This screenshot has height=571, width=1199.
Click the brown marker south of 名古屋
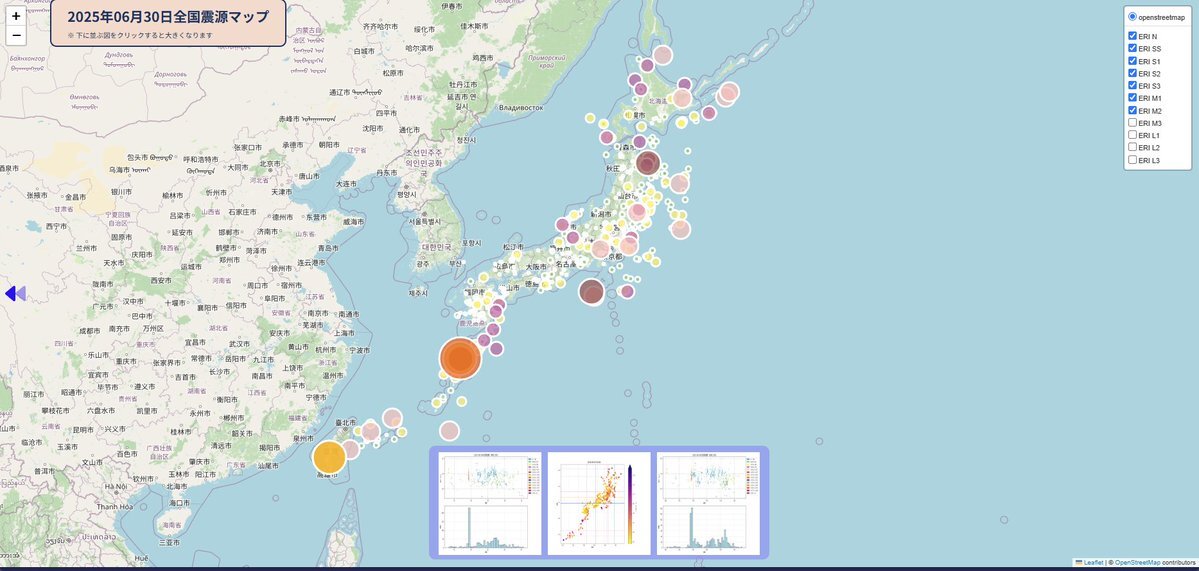591,292
